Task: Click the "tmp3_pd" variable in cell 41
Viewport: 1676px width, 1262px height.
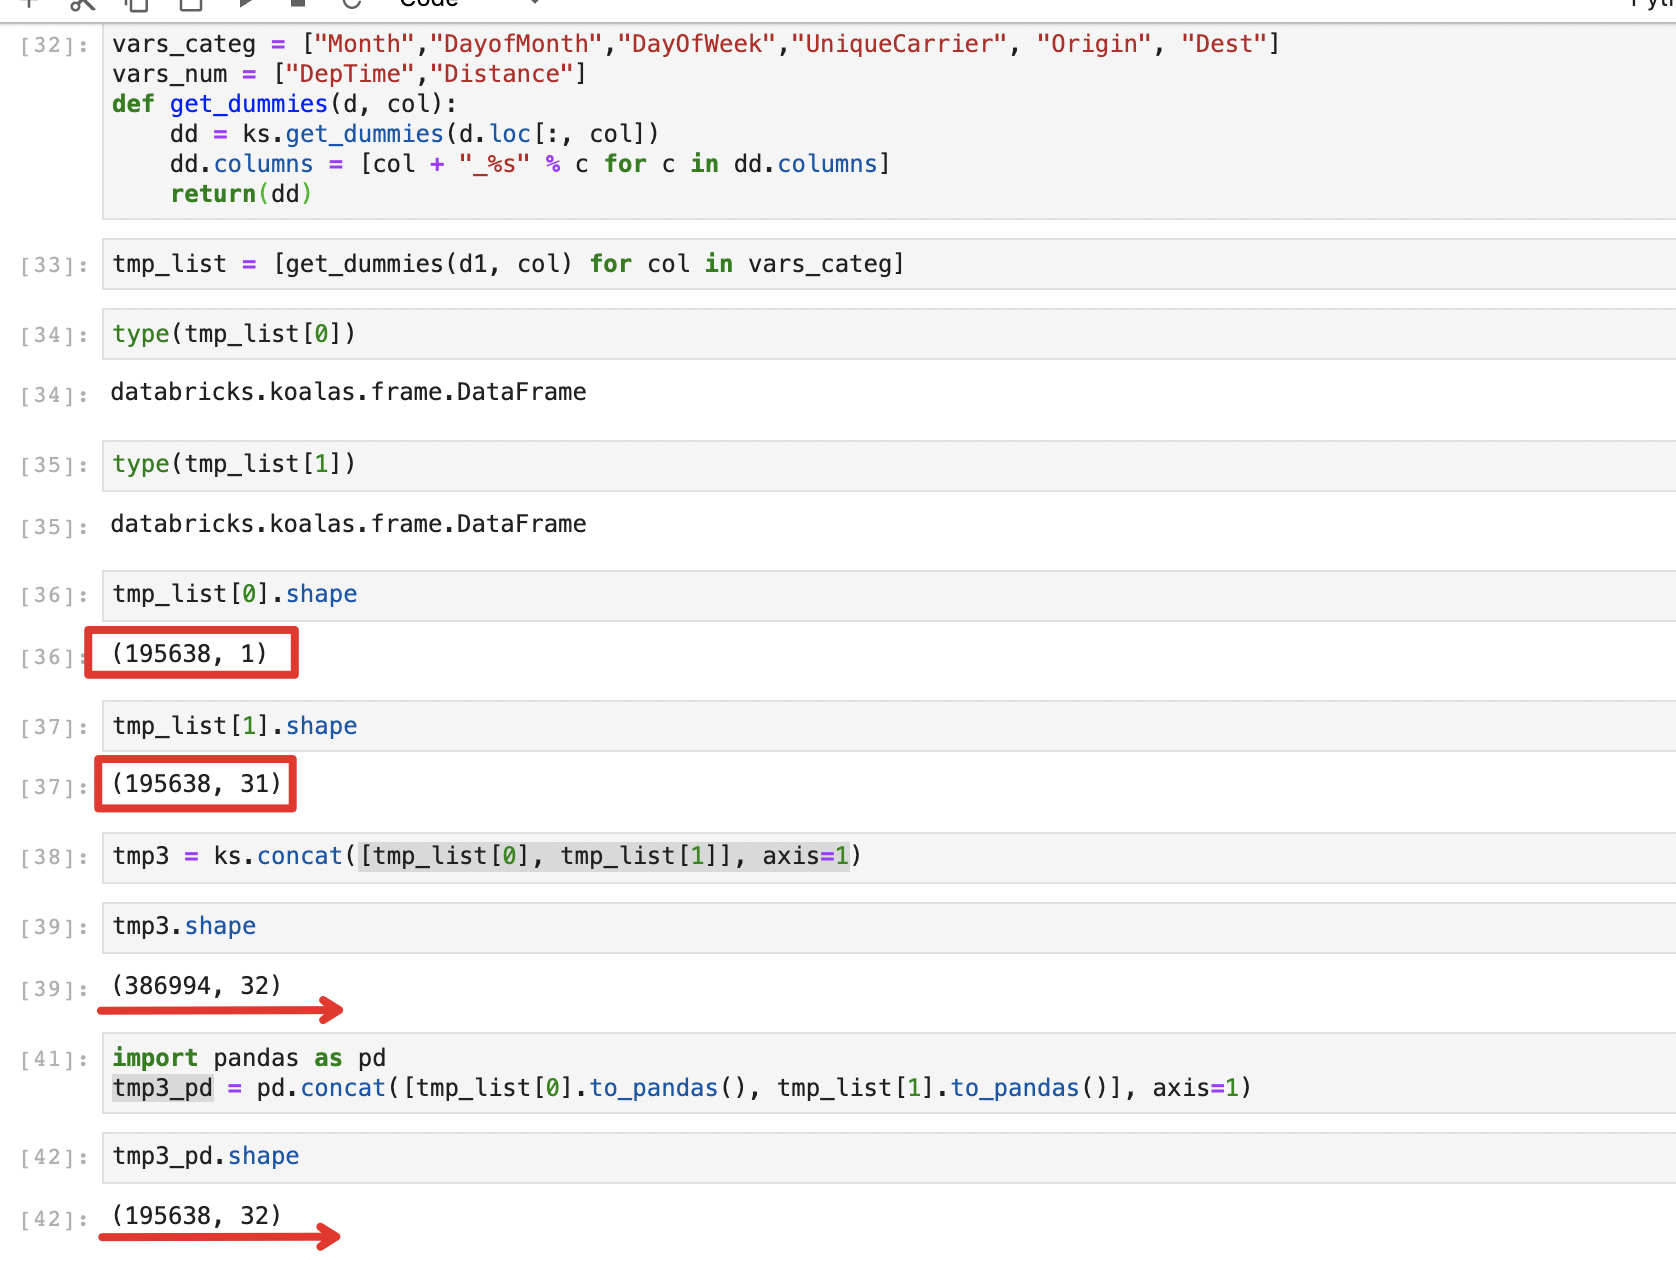Action: [163, 1088]
